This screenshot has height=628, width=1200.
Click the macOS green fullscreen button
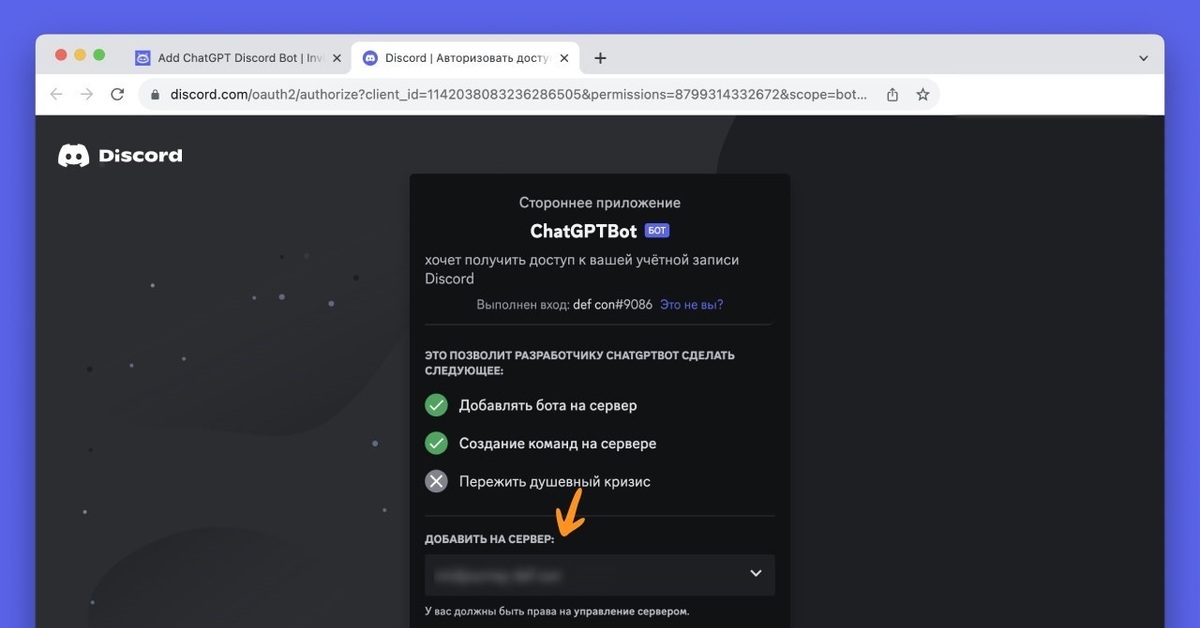(x=99, y=55)
